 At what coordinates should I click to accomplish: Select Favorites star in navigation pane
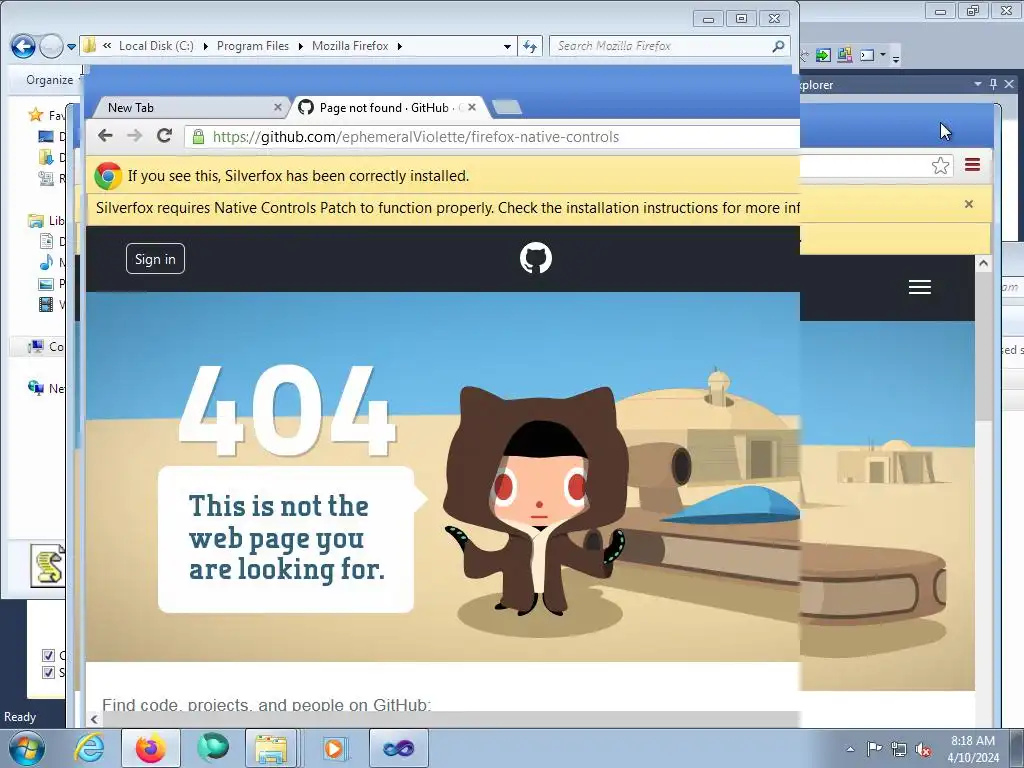click(36, 115)
